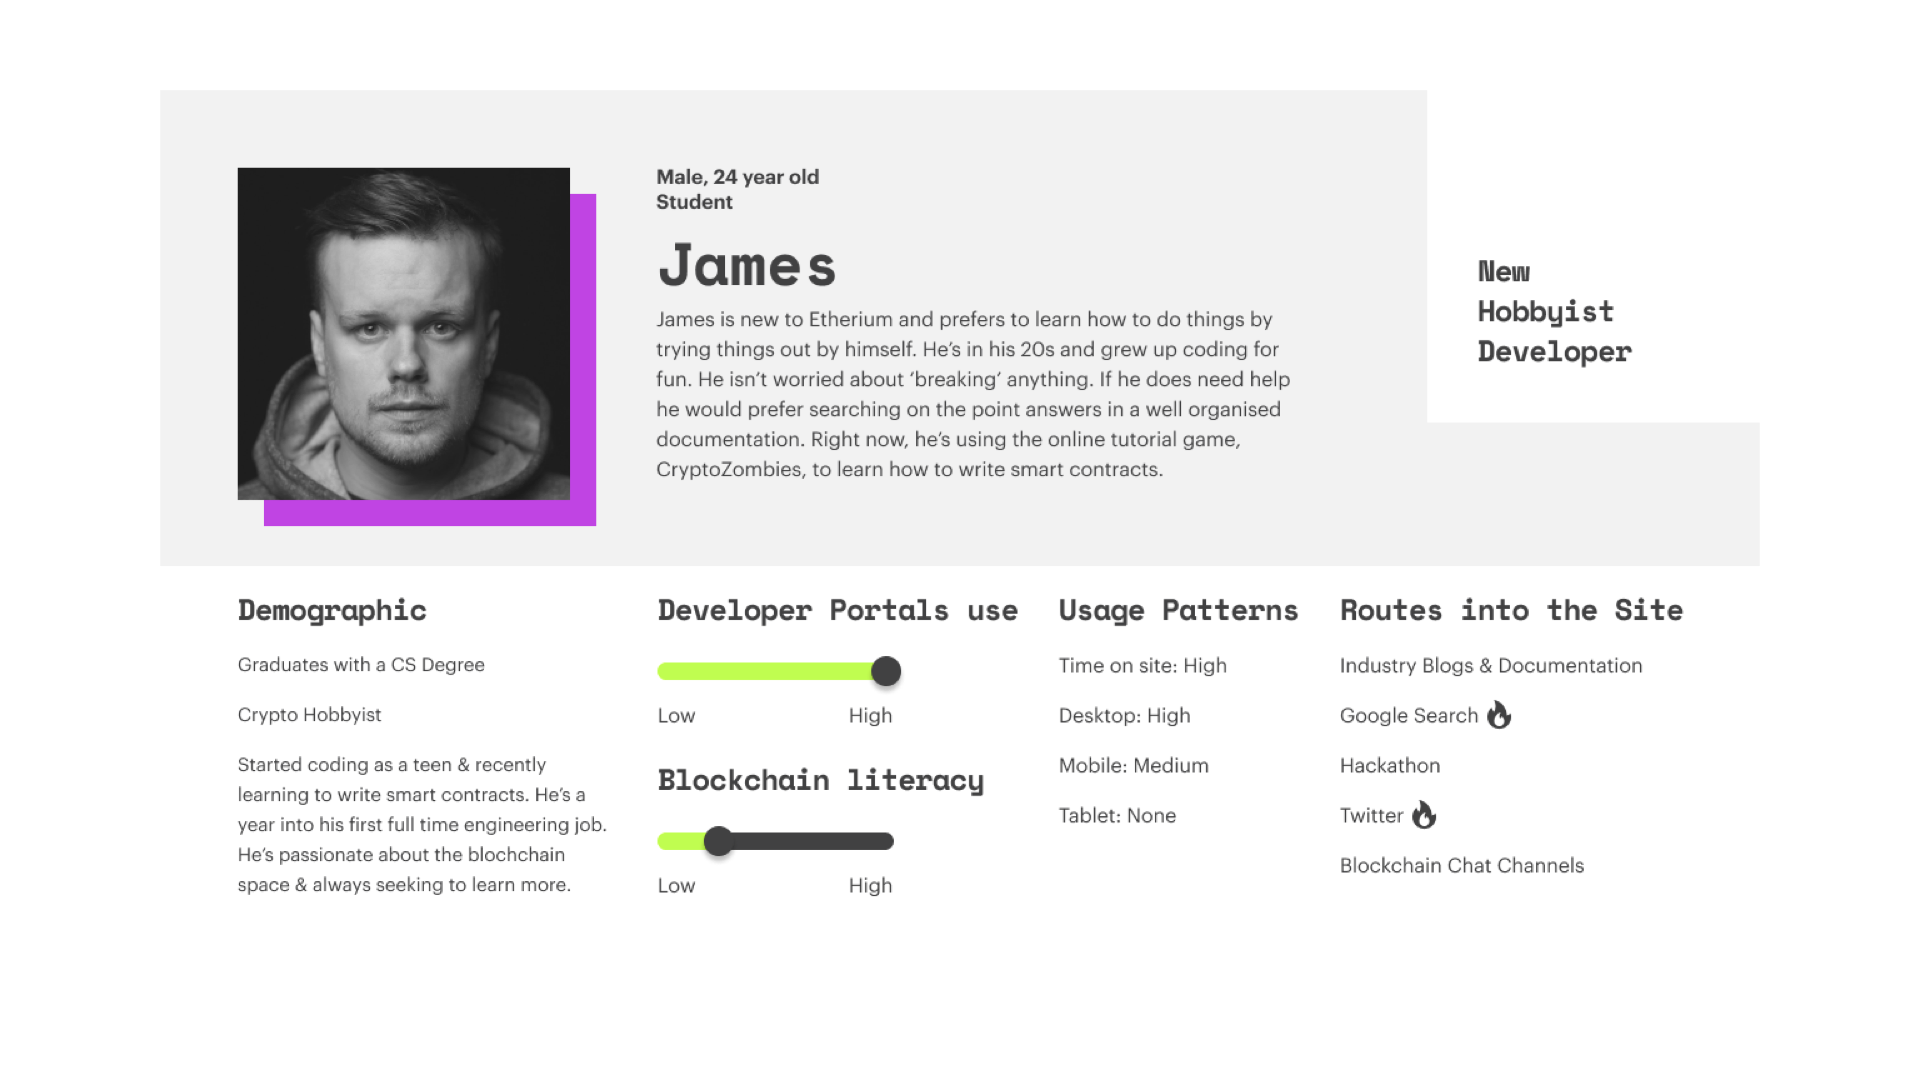1920x1080 pixels.
Task: Select the Routes into the Site heading
Action: pos(1511,610)
